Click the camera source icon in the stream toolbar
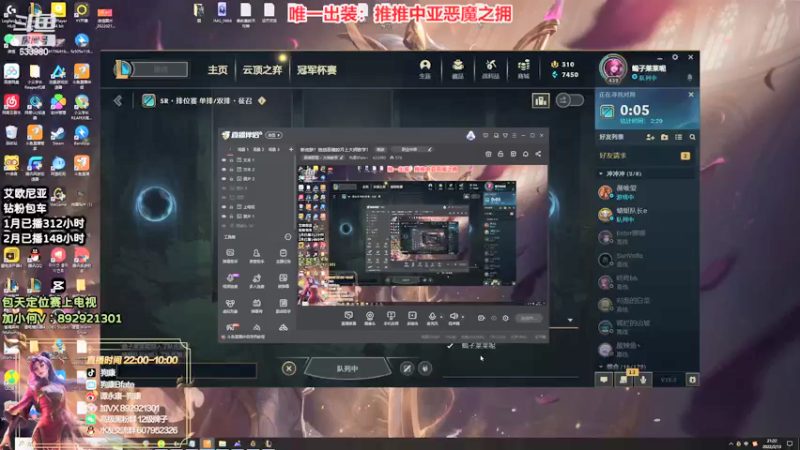 click(x=370, y=317)
